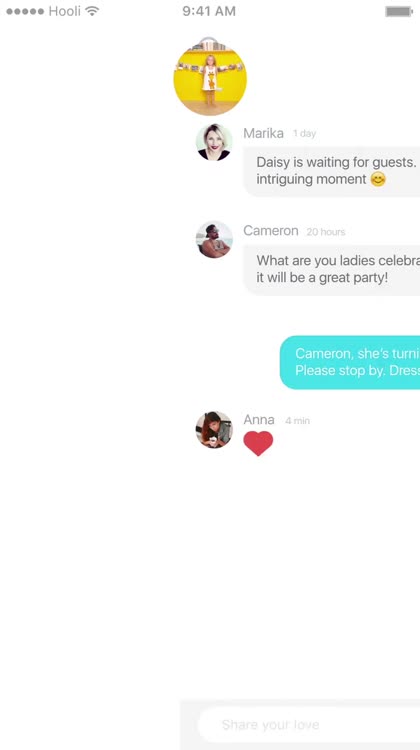420x750 pixels.
Task: Open Cameron's name link
Action: (x=271, y=231)
